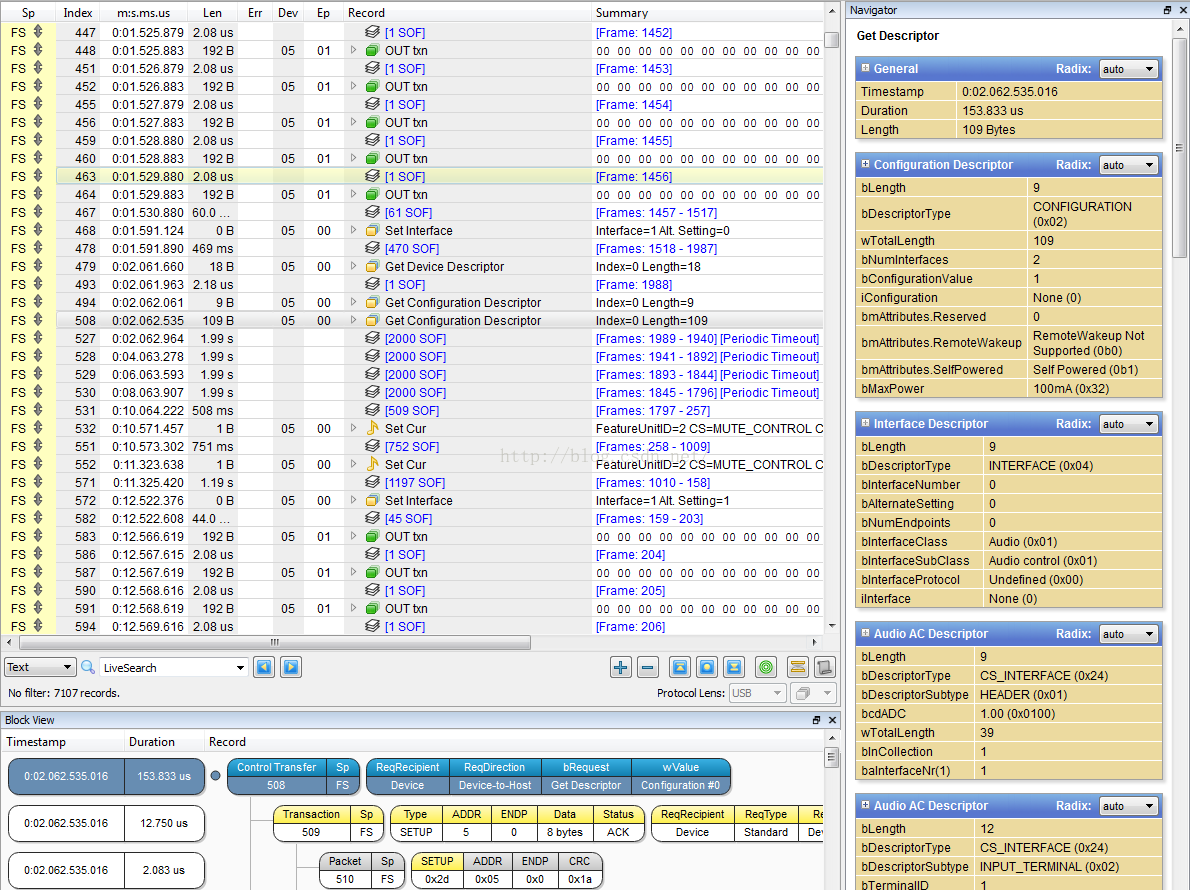Click the search magnifier icon
This screenshot has height=890, width=1190.
tap(88, 667)
